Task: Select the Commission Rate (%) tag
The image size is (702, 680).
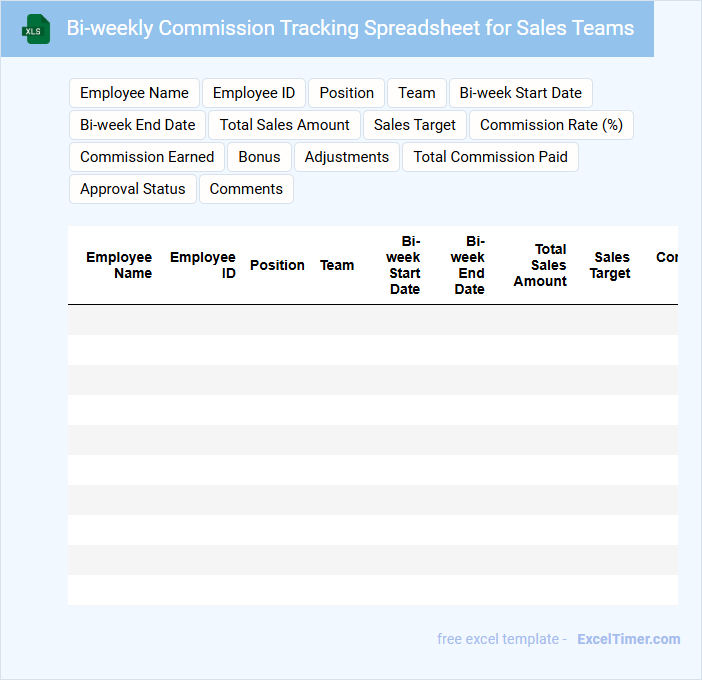Action: click(x=551, y=125)
